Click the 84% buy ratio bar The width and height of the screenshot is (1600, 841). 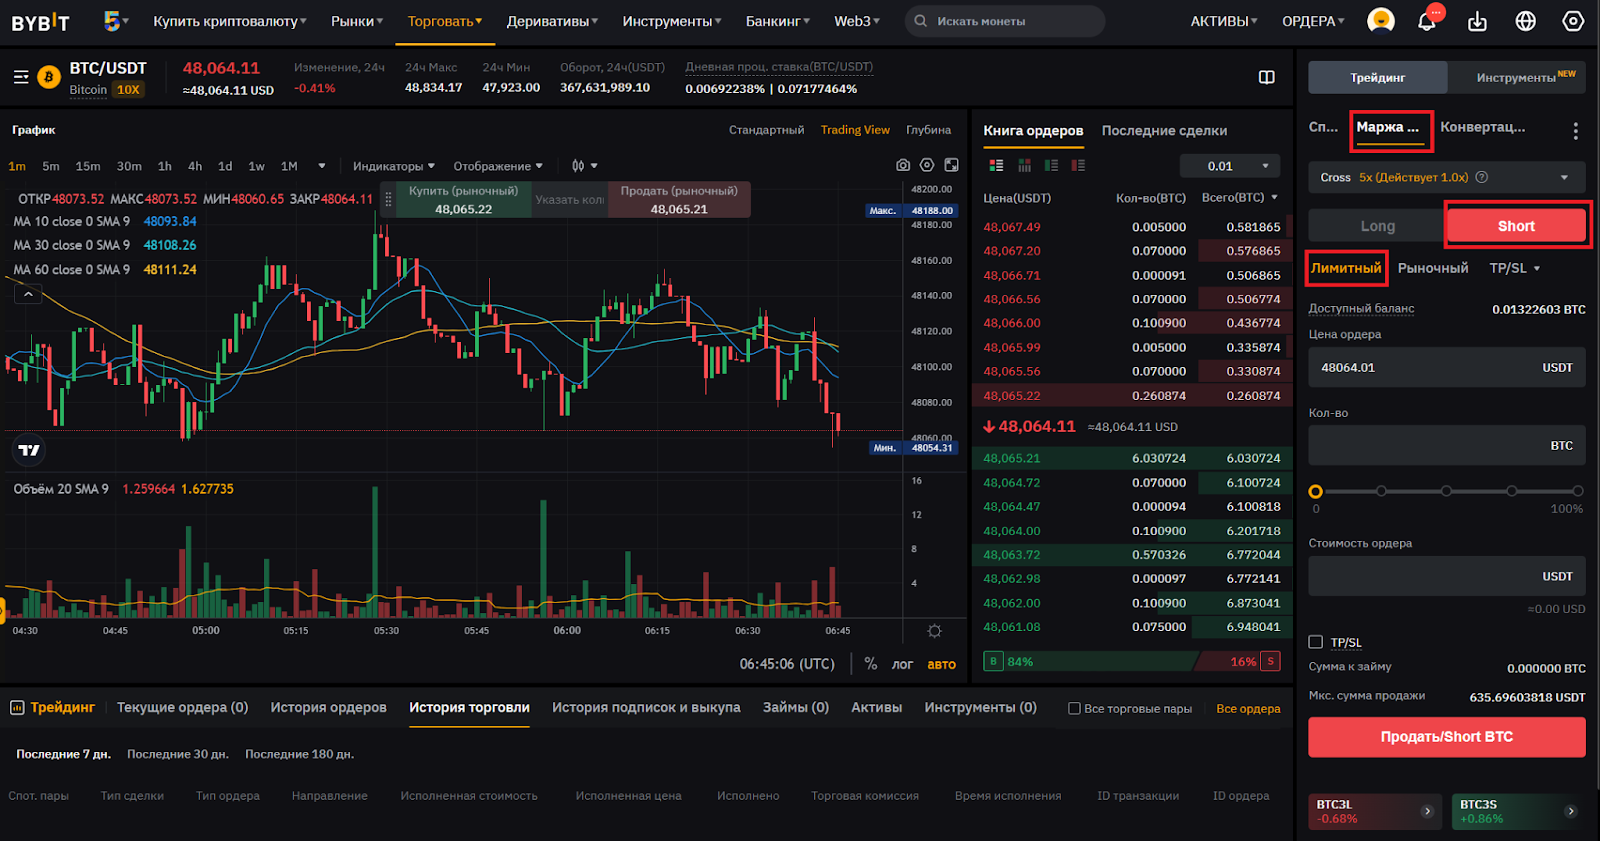coord(1090,661)
